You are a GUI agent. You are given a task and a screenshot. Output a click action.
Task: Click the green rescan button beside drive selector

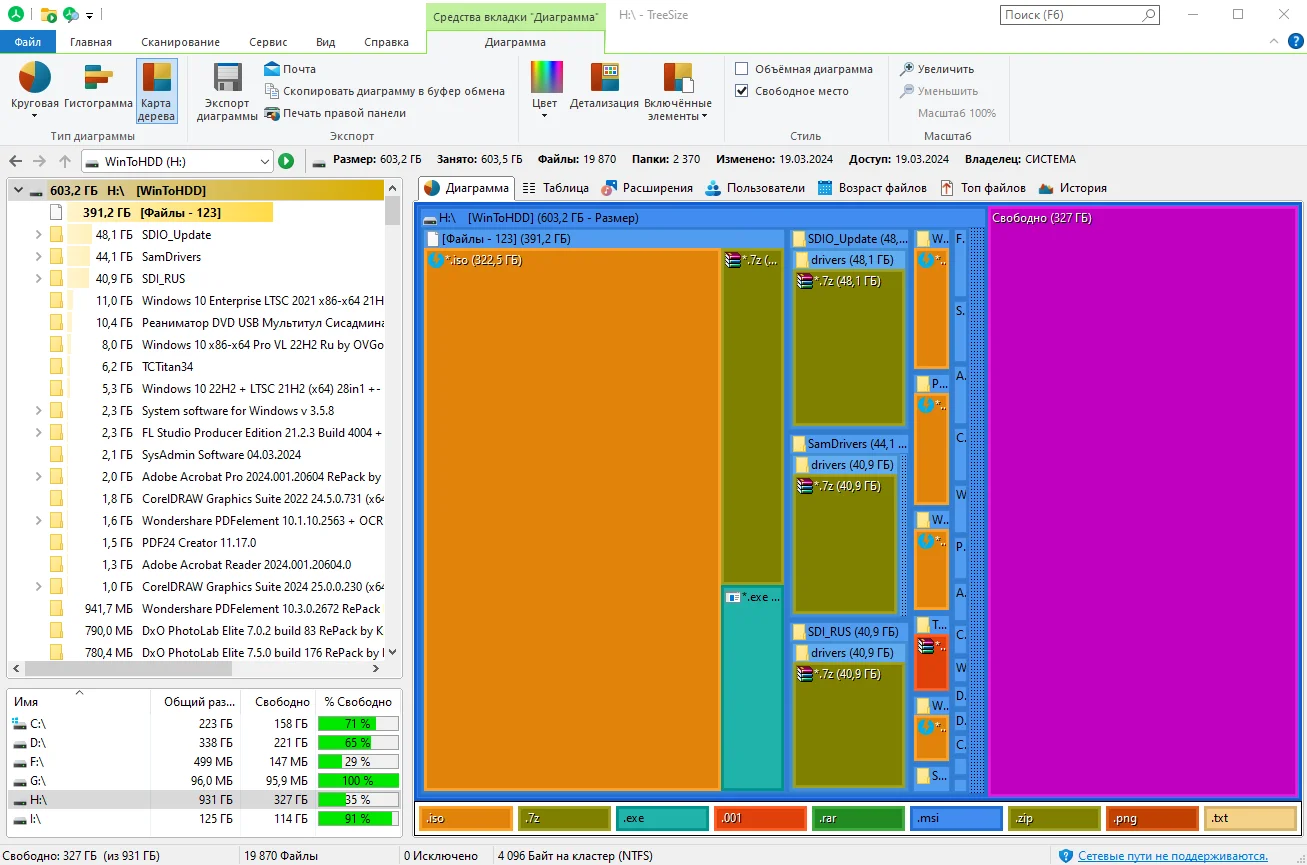[x=286, y=161]
